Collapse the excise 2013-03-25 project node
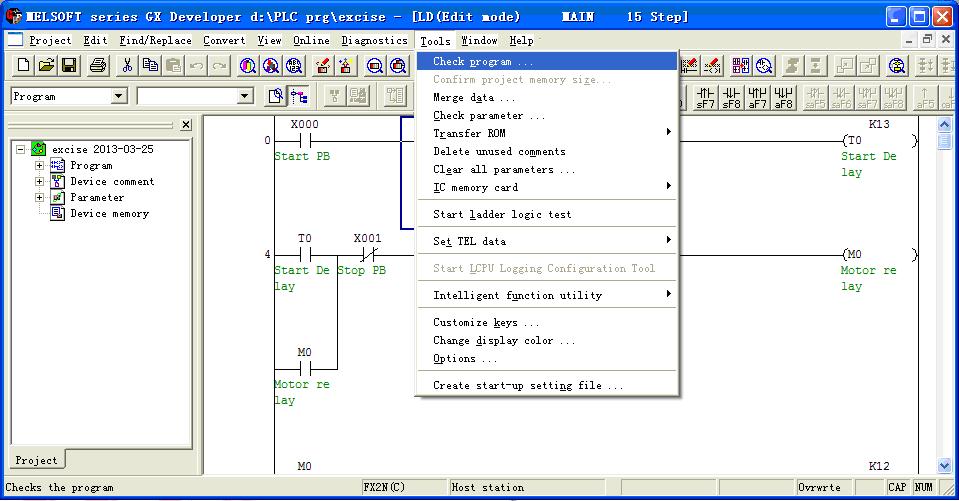The width and height of the screenshot is (959, 501). pyautogui.click(x=21, y=150)
